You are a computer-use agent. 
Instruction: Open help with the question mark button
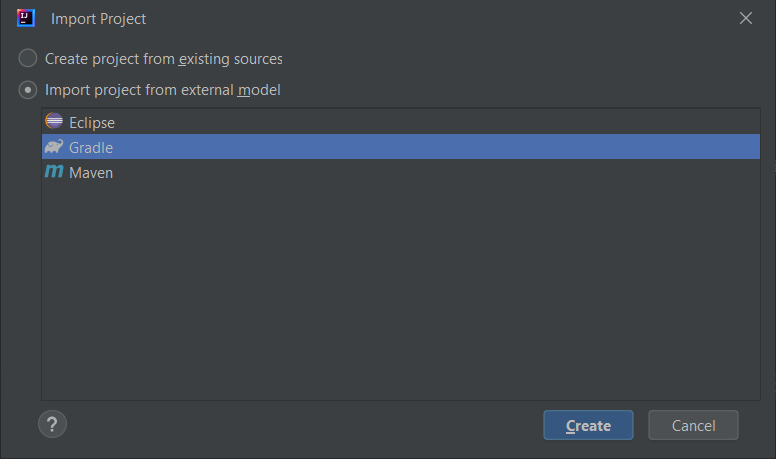52,424
